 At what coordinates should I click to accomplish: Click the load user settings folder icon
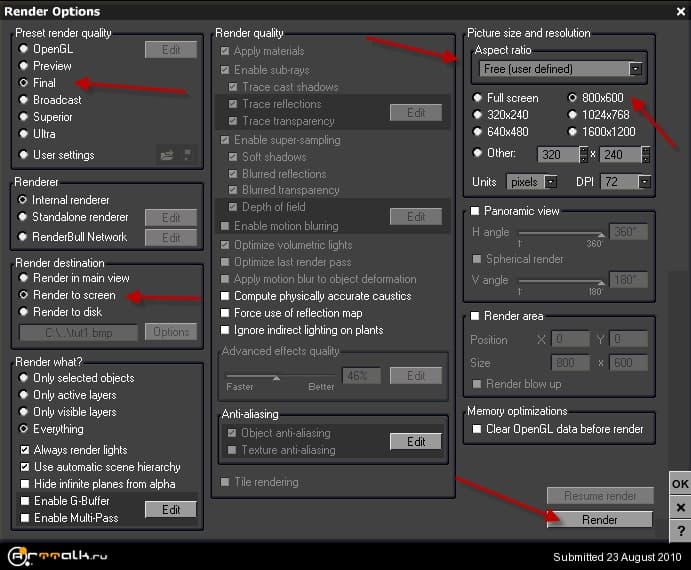point(166,155)
